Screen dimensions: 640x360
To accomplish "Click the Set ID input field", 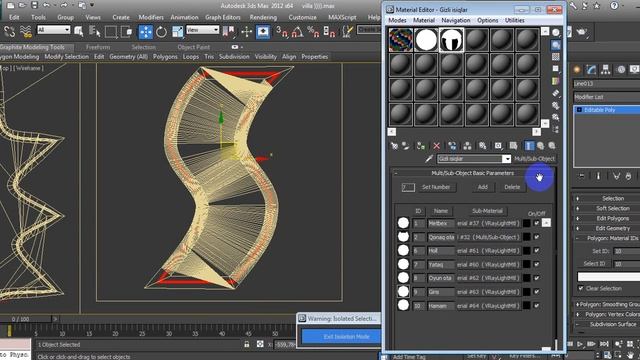I will [x=627, y=251].
